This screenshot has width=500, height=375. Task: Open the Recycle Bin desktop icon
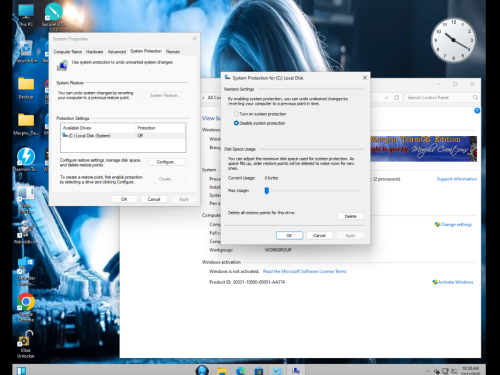click(26, 52)
